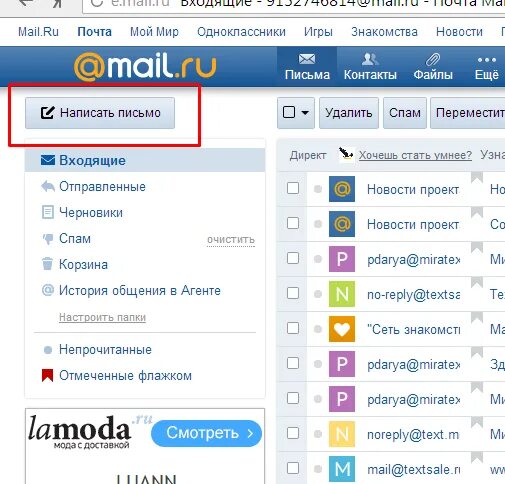Click the blue M avatar of mail@textsale
Viewport: 505px width, 484px height.
[x=342, y=469]
